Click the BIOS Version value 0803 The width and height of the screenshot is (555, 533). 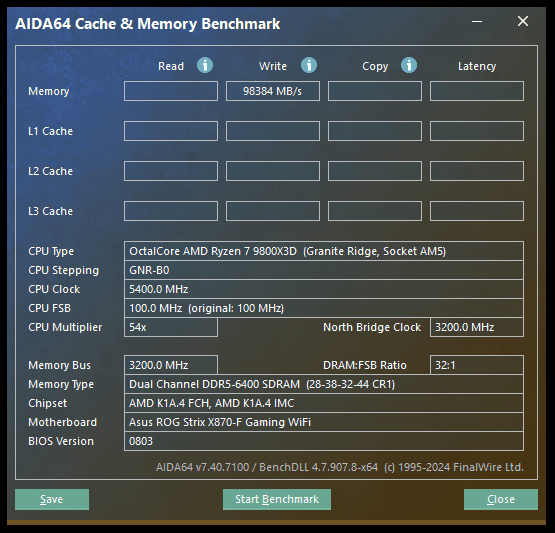[324, 441]
